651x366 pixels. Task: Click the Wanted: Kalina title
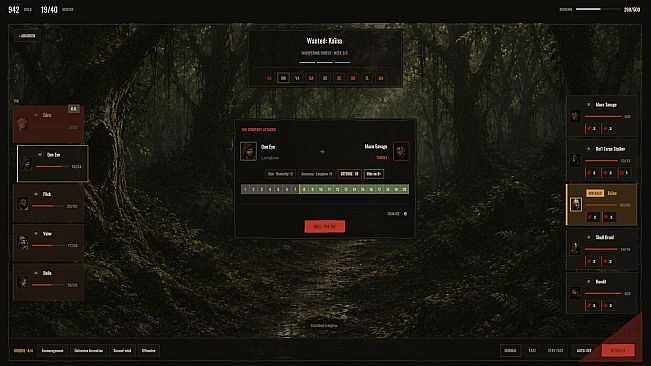tap(325, 41)
